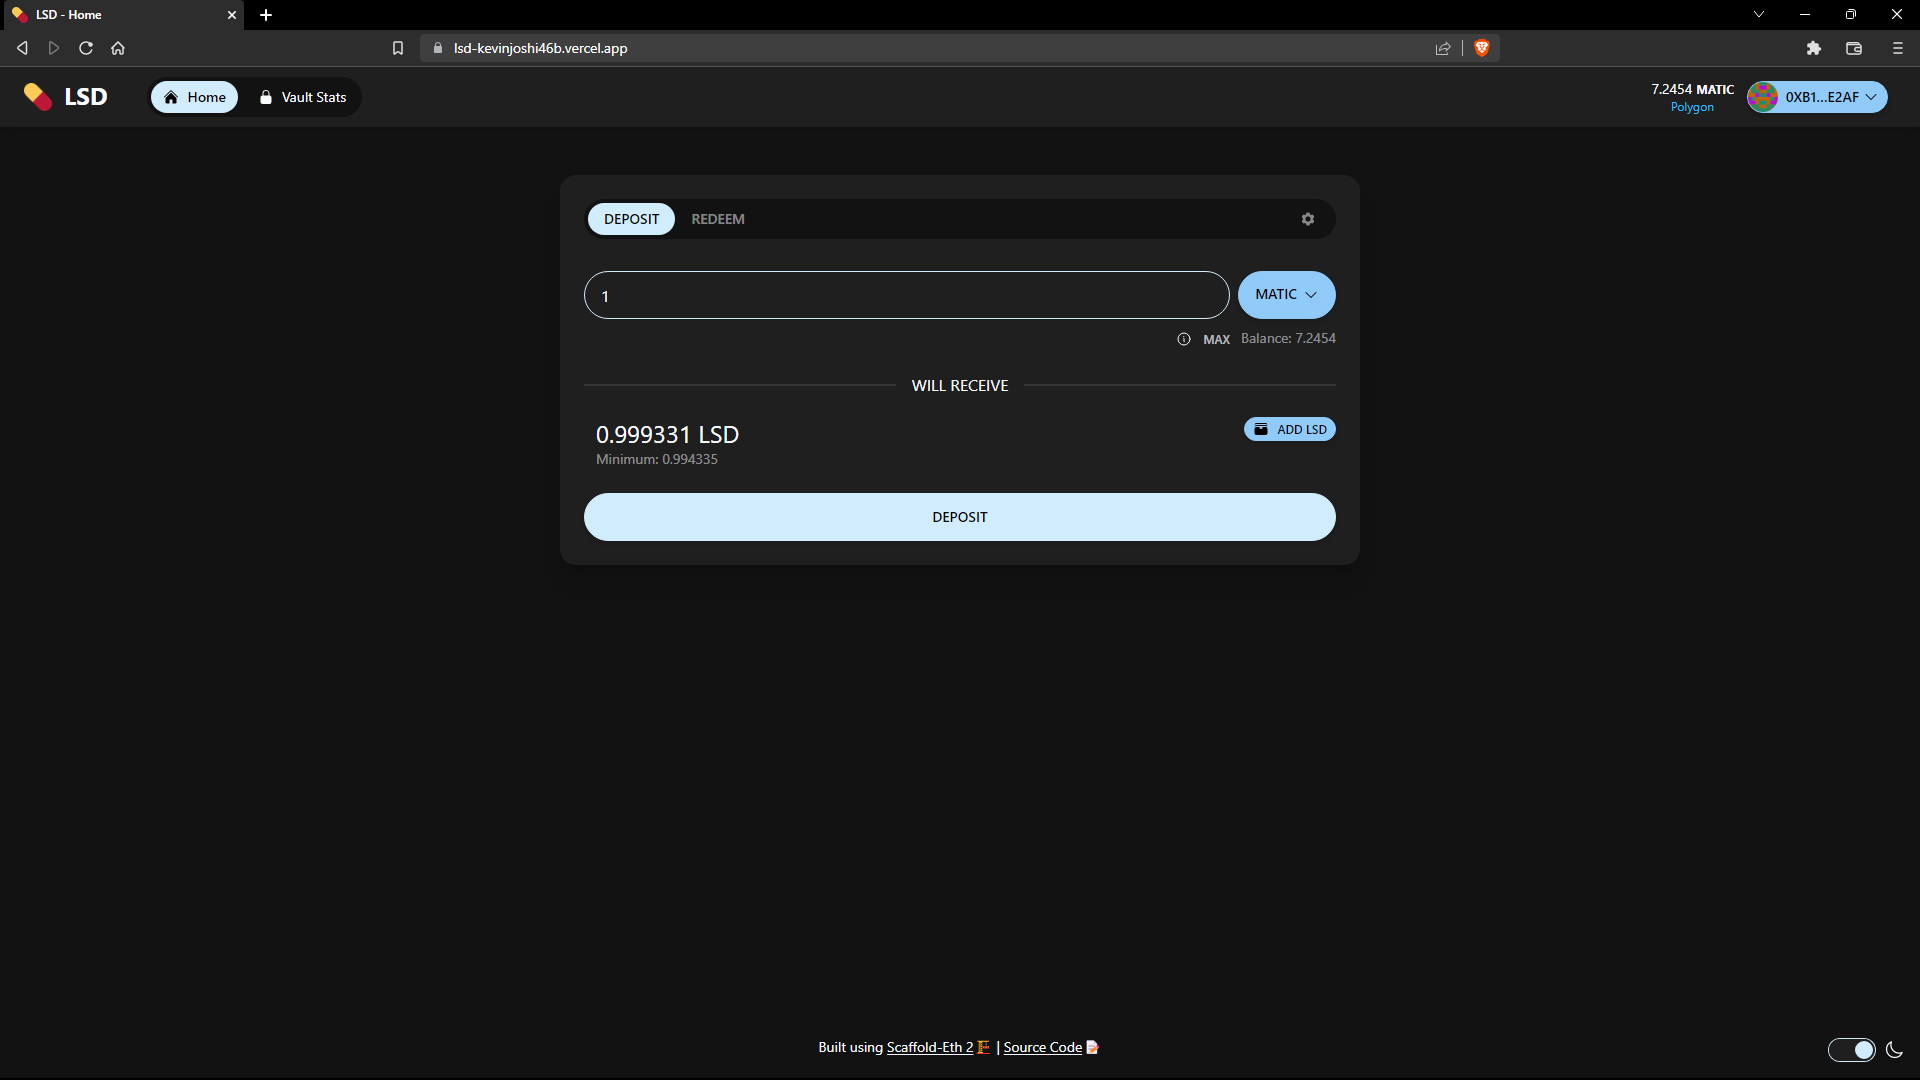The image size is (1920, 1080).
Task: Click MAX balance shortcut
Action: point(1216,339)
